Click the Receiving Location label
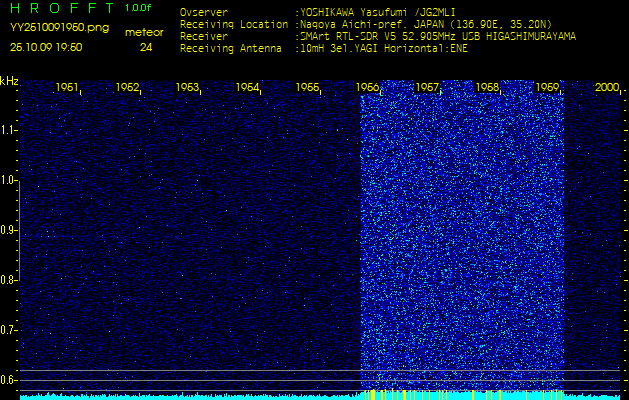This screenshot has width=629, height=400. tap(234, 24)
